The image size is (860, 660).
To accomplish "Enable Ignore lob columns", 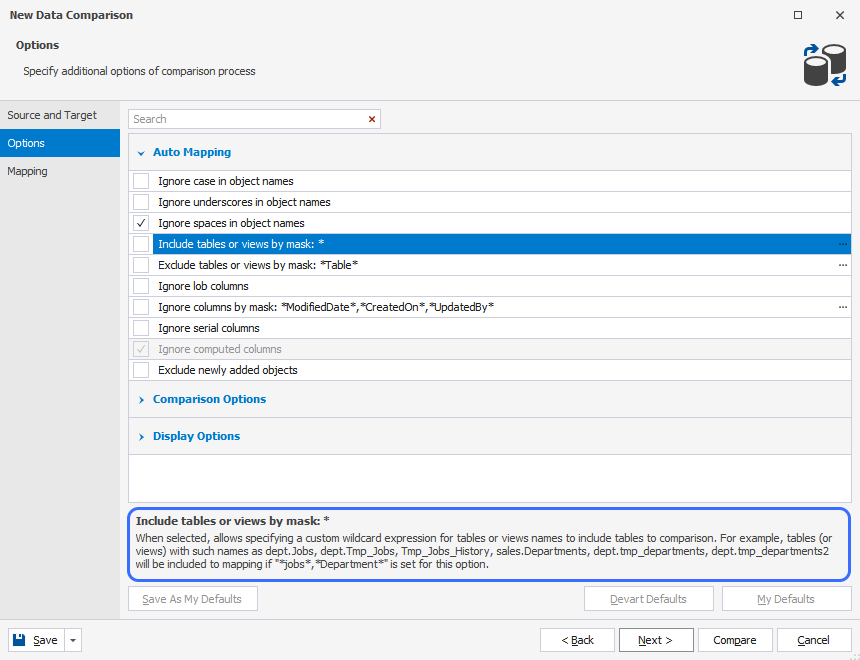I will [140, 286].
